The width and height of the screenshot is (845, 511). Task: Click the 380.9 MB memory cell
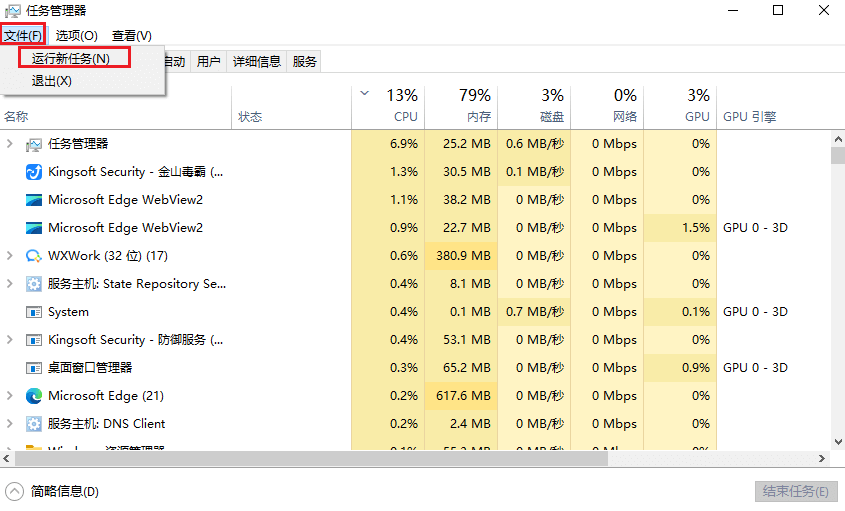click(x=461, y=256)
